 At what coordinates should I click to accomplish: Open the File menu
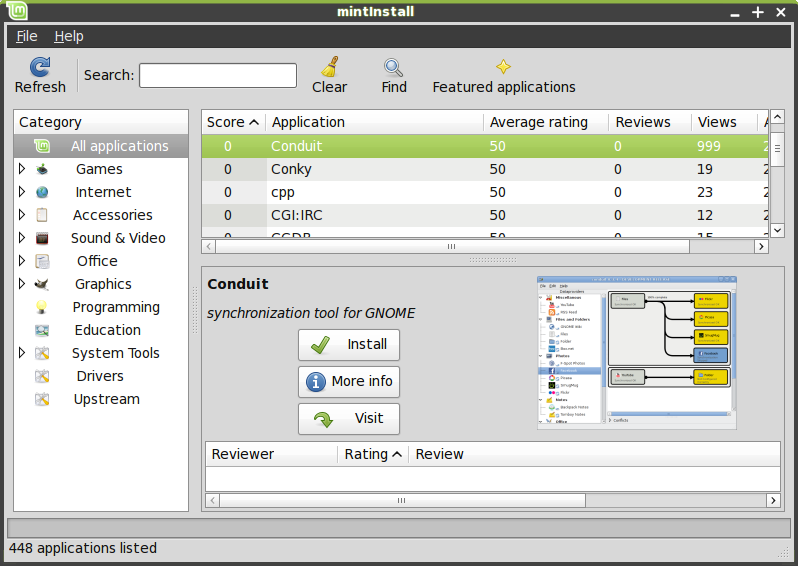pyautogui.click(x=26, y=36)
